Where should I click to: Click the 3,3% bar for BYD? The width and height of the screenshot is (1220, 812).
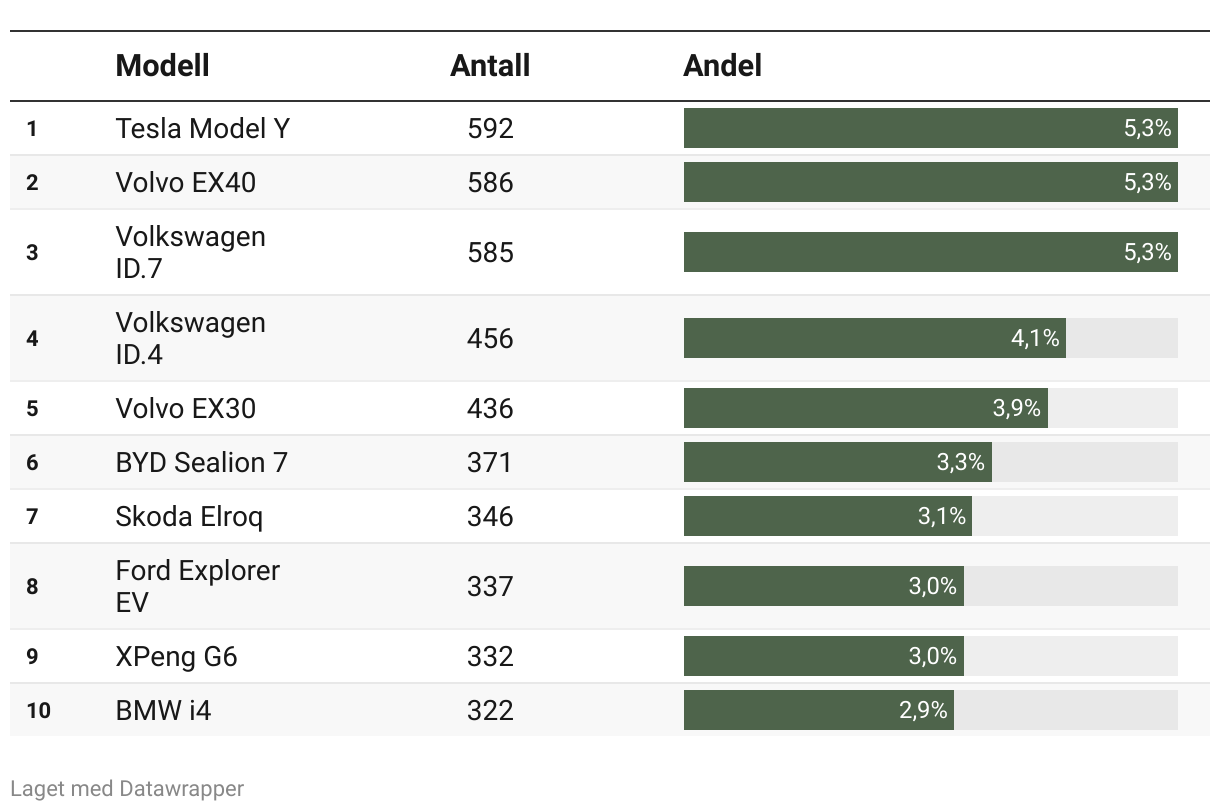pos(838,462)
